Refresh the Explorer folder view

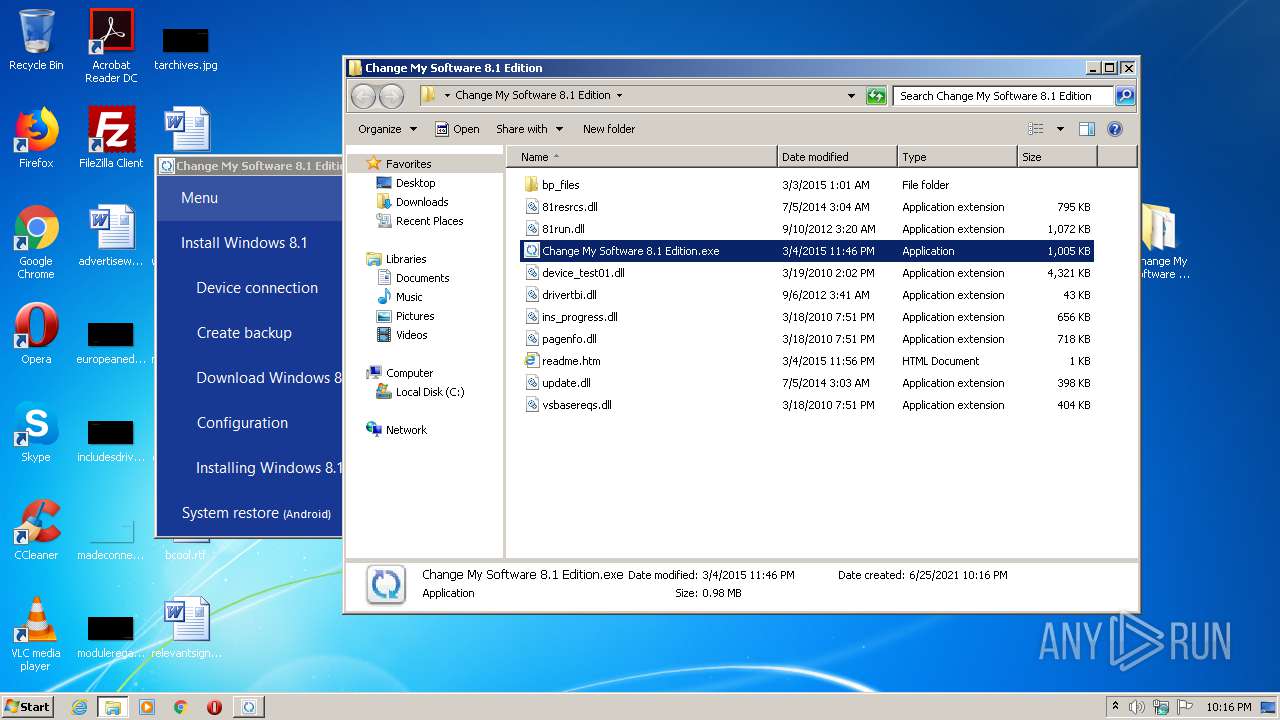876,96
